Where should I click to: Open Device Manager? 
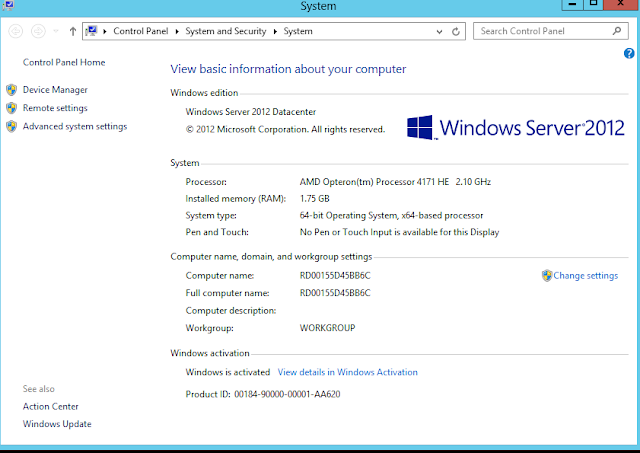(55, 90)
